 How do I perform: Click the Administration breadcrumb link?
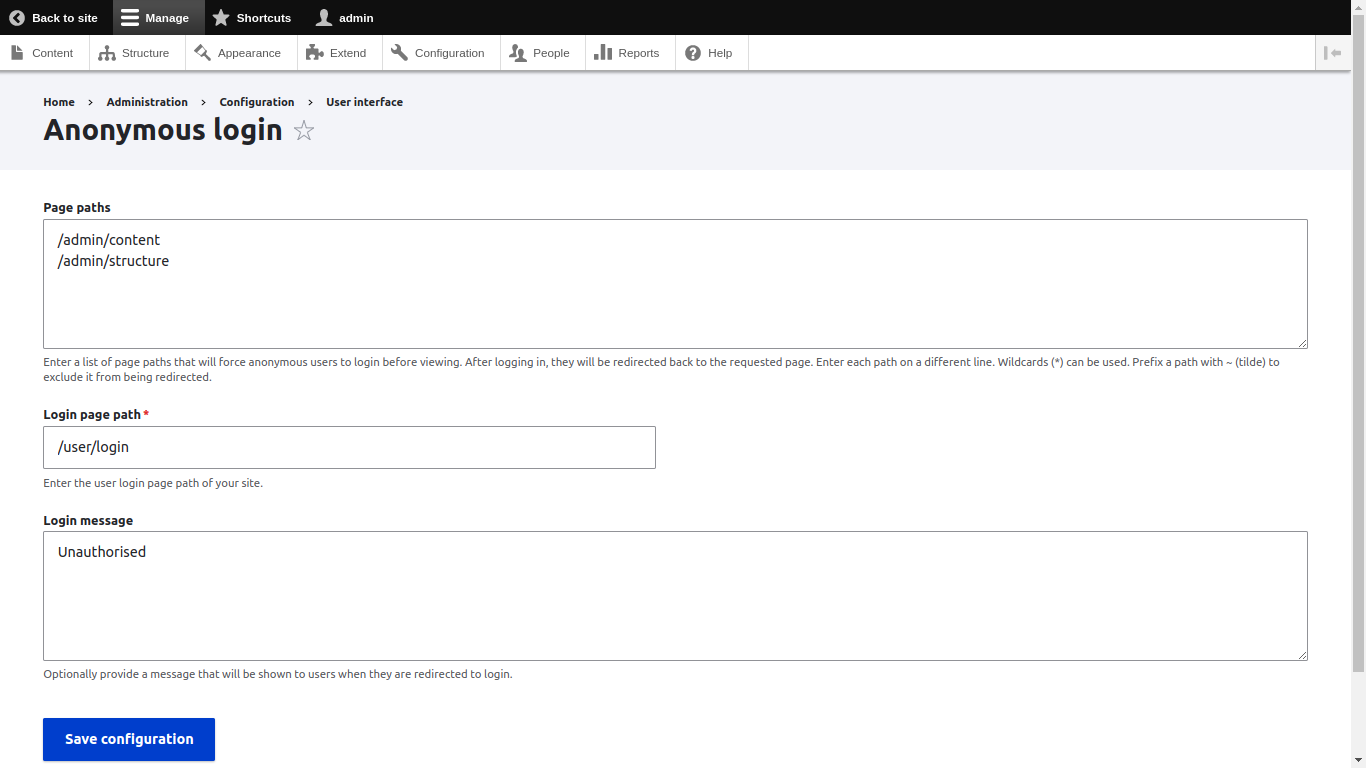[x=147, y=102]
